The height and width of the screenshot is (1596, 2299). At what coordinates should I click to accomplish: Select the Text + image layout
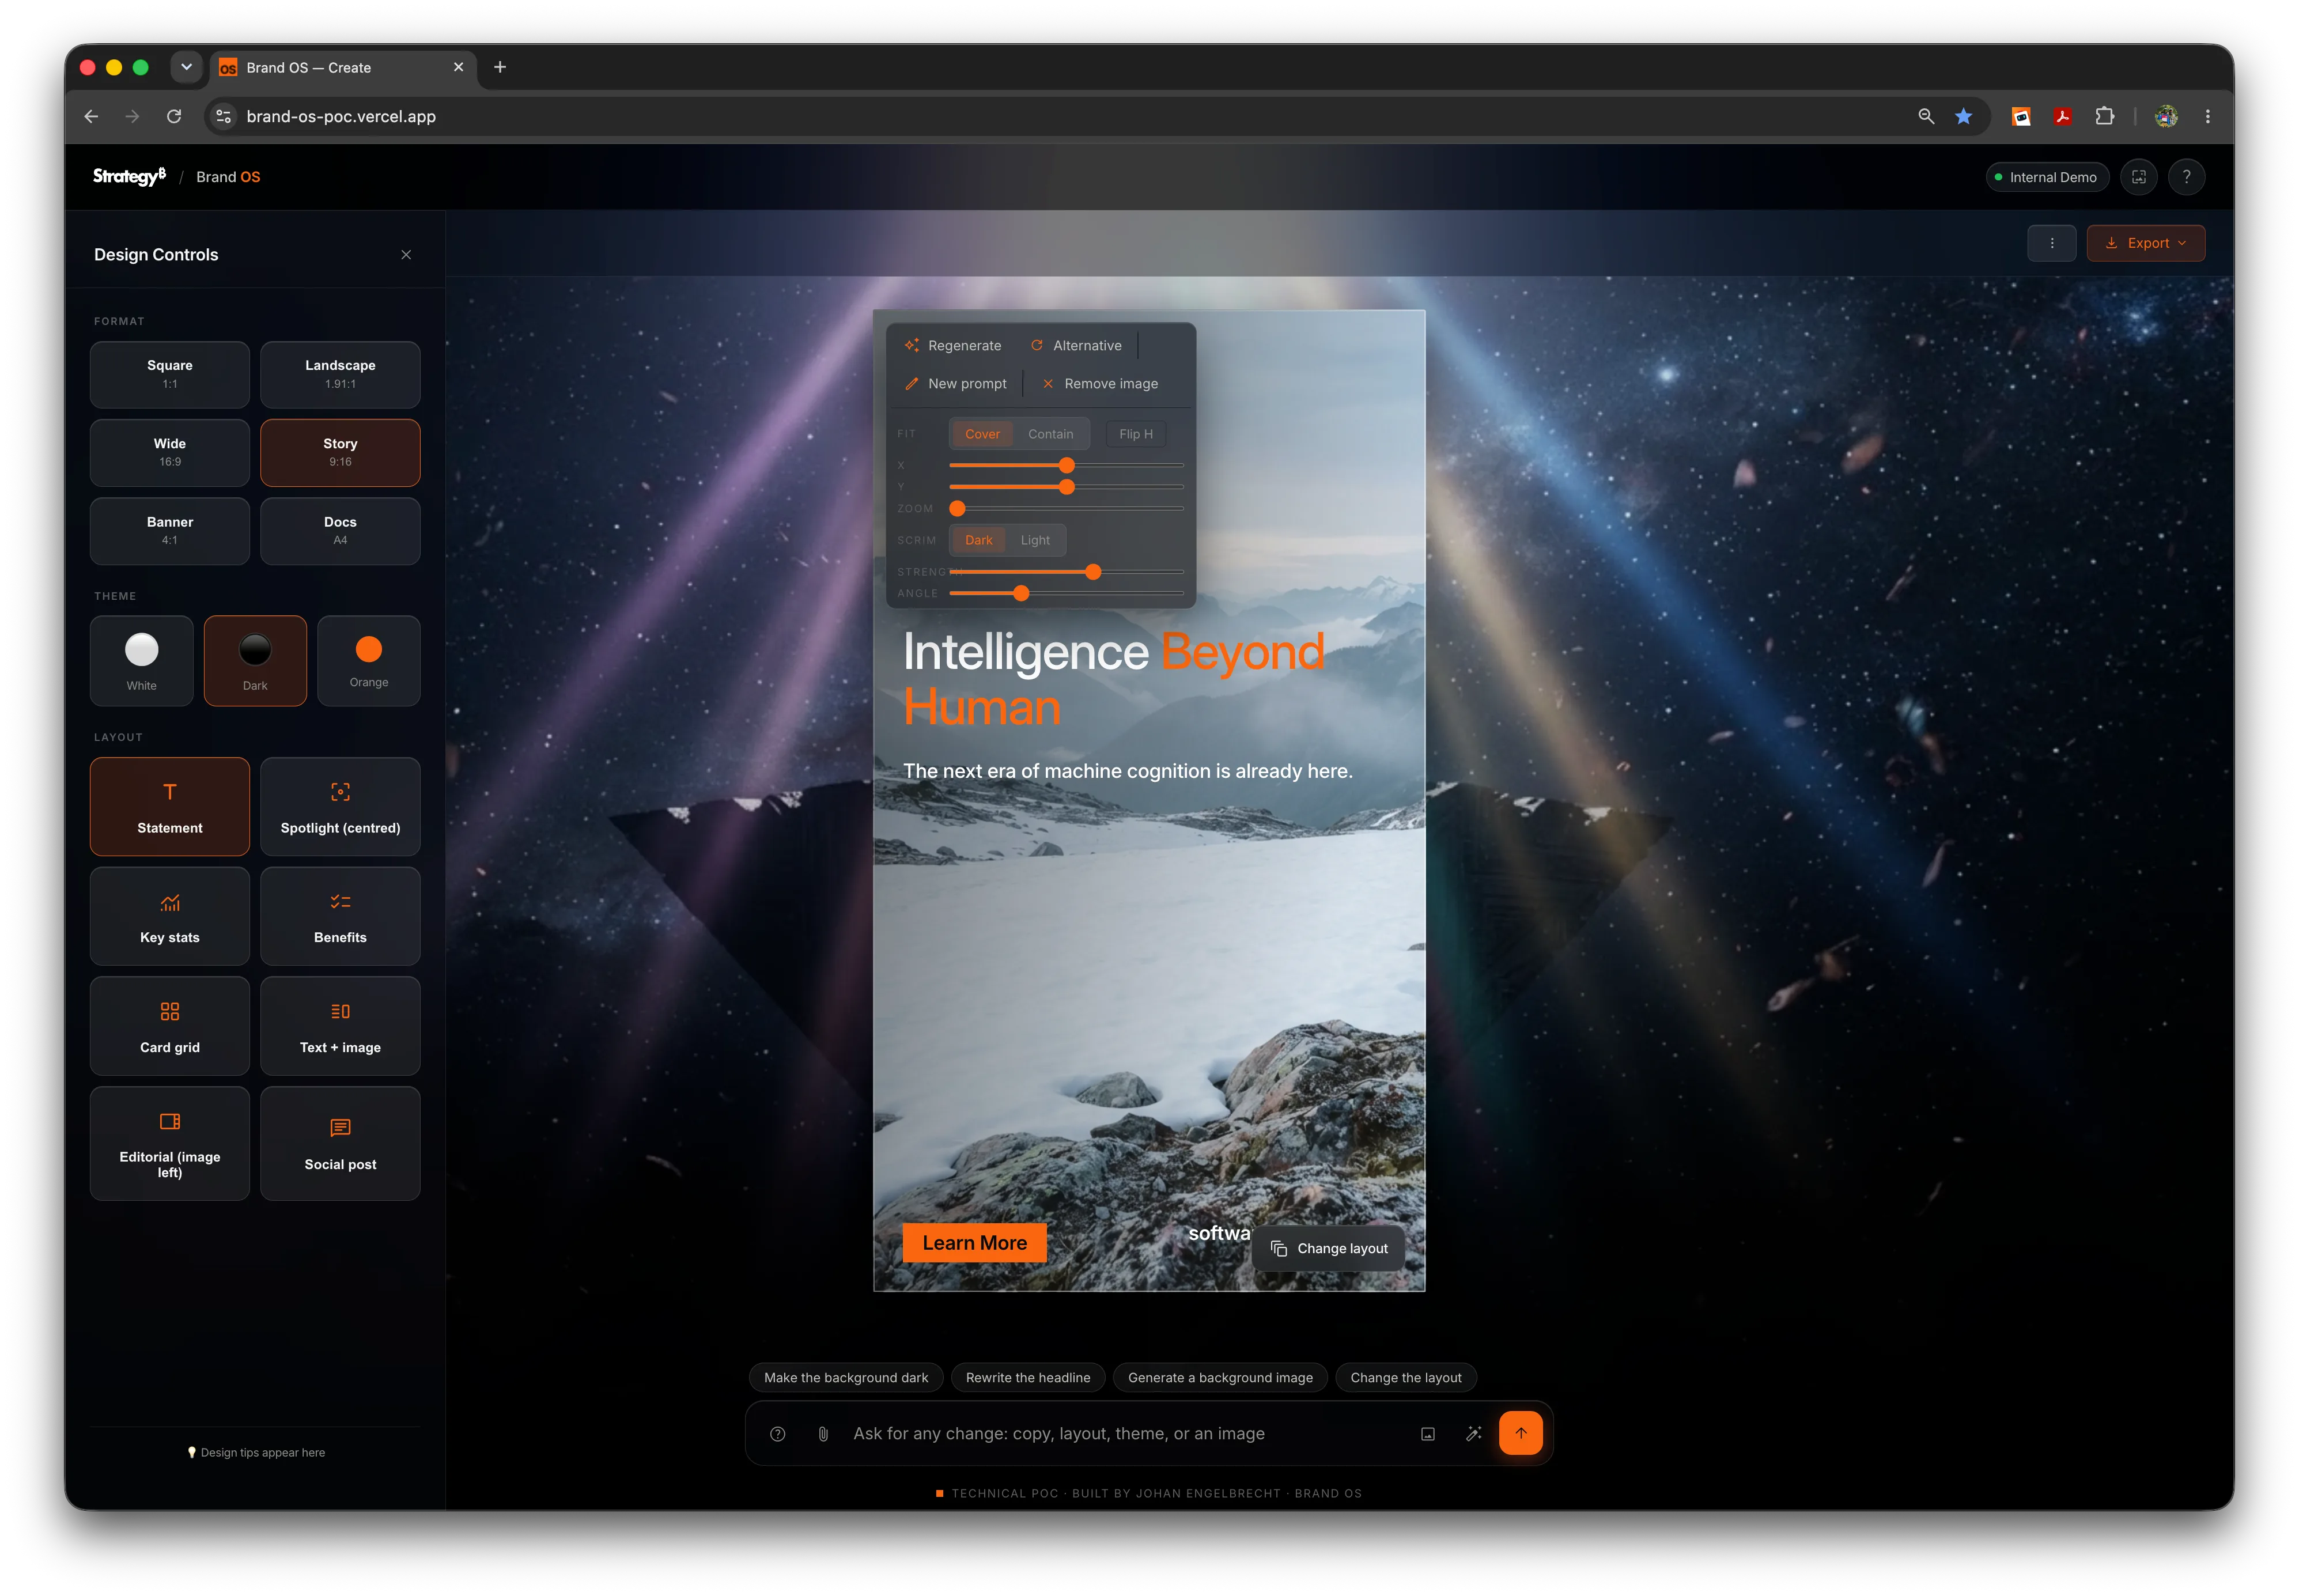[x=340, y=1026]
